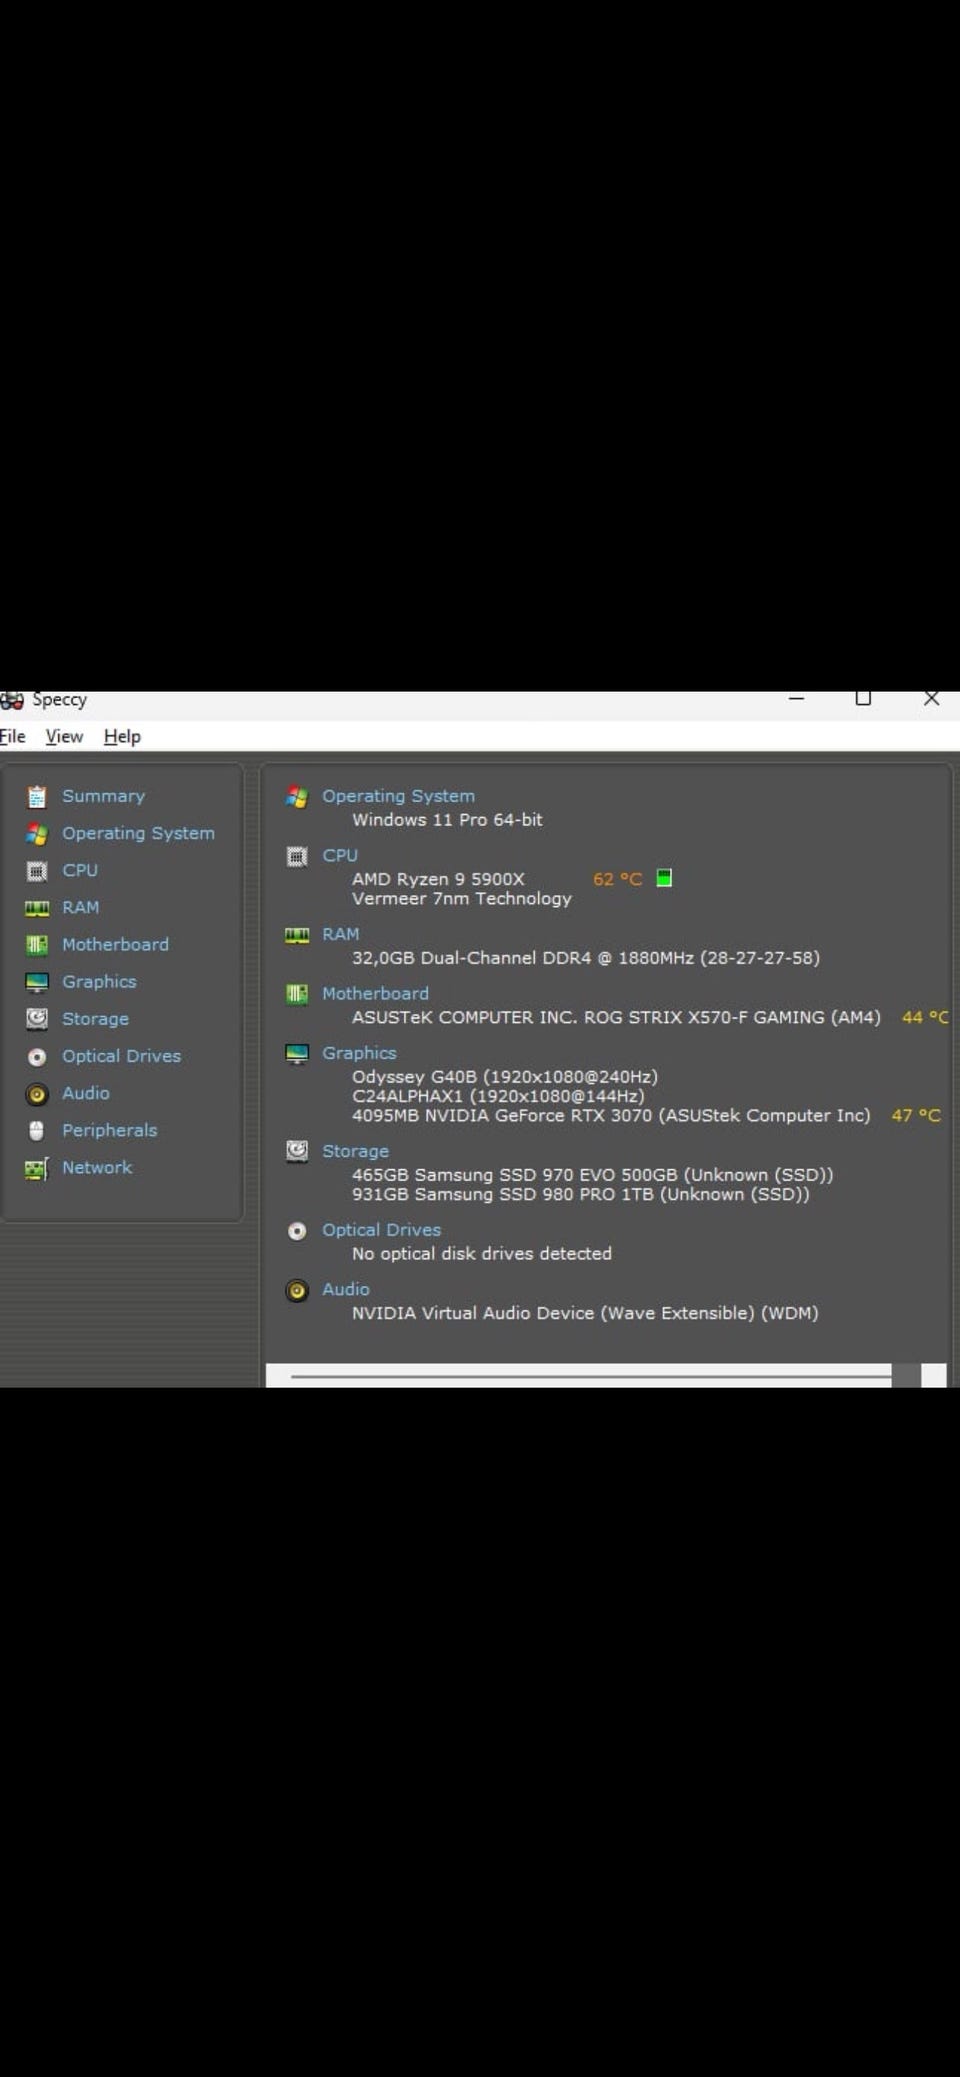Select Summary in the sidebar

coord(103,796)
